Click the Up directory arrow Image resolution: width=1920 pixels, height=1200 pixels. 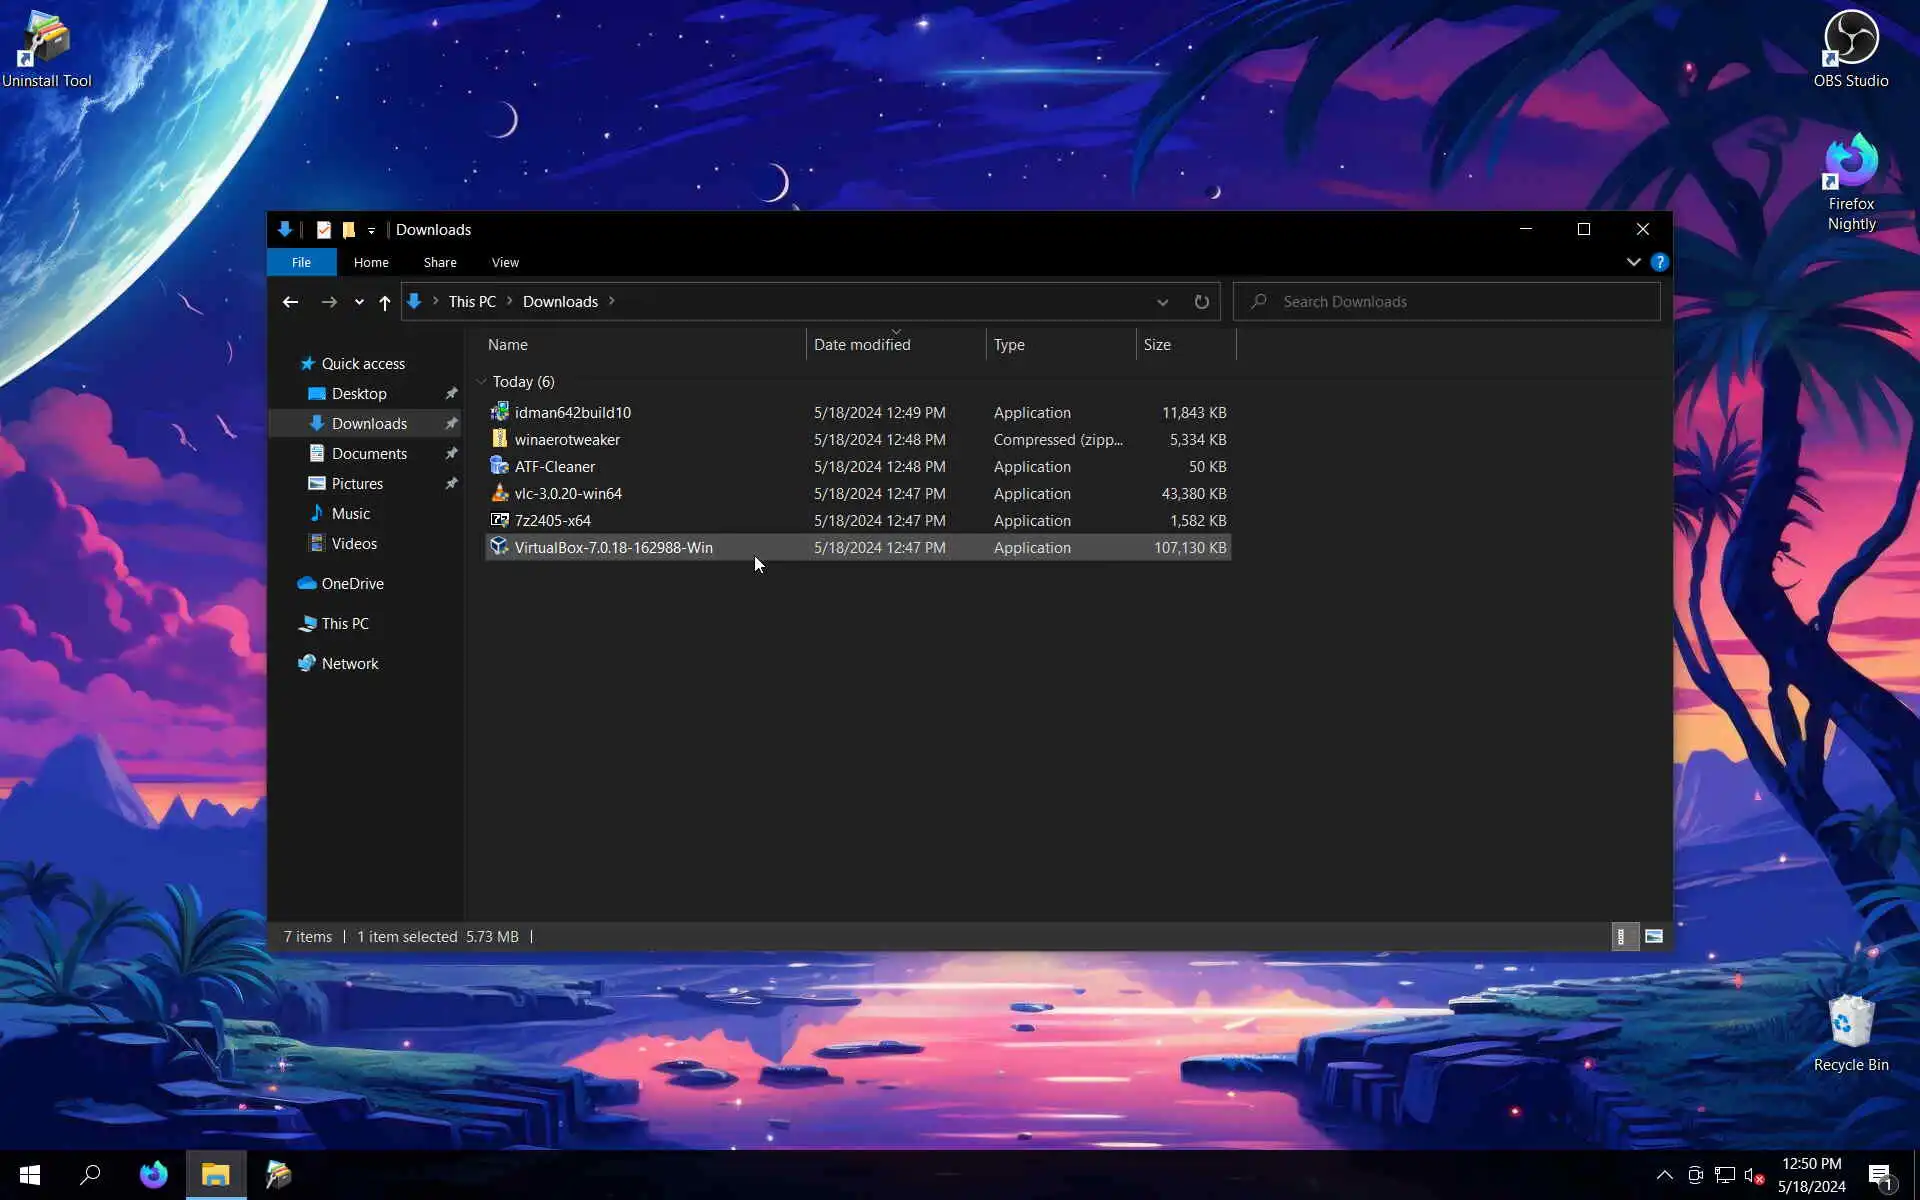tap(384, 302)
